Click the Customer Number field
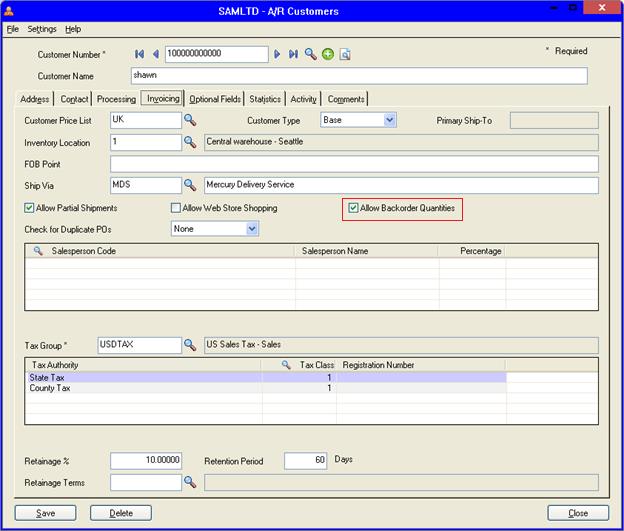 click(217, 54)
